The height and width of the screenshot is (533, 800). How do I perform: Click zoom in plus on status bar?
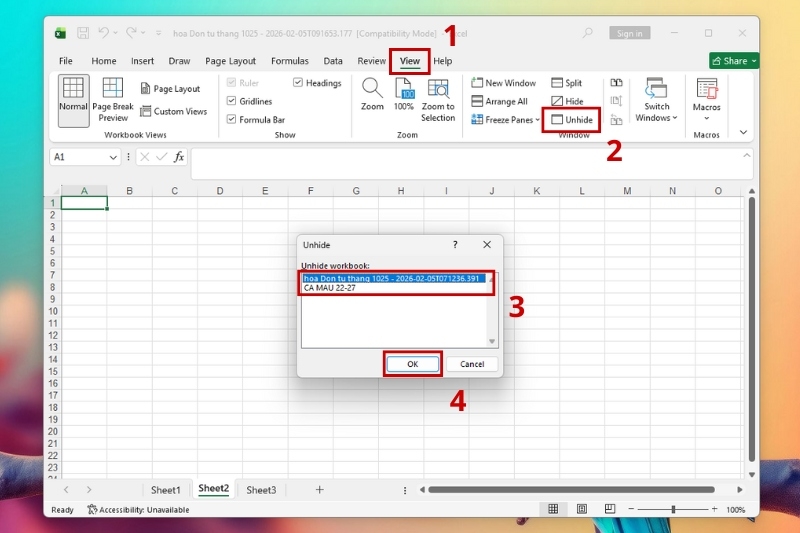pyautogui.click(x=714, y=509)
